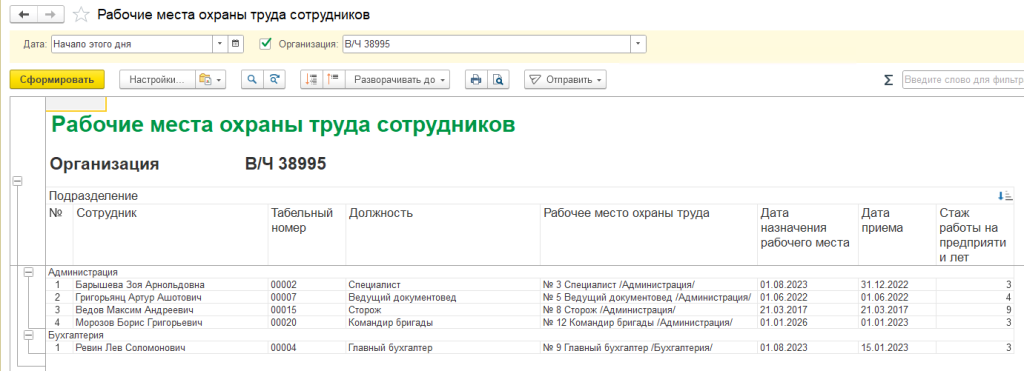Image resolution: width=1024 pixels, height=371 pixels.
Task: Open the Отправить dropdown menu
Action: [566, 80]
